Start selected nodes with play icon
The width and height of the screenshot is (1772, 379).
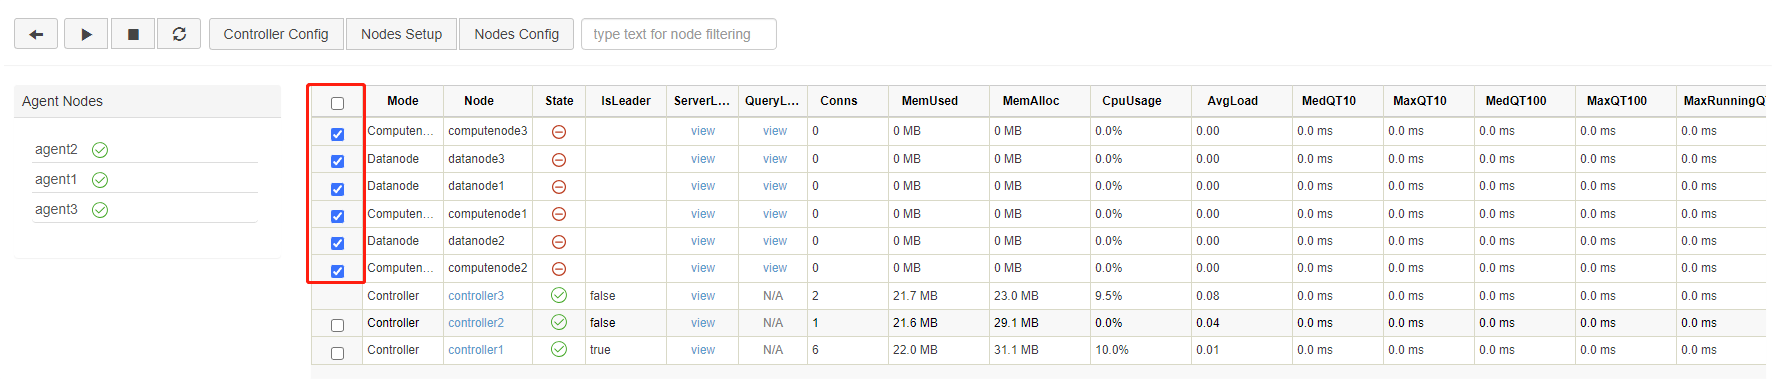(x=86, y=34)
